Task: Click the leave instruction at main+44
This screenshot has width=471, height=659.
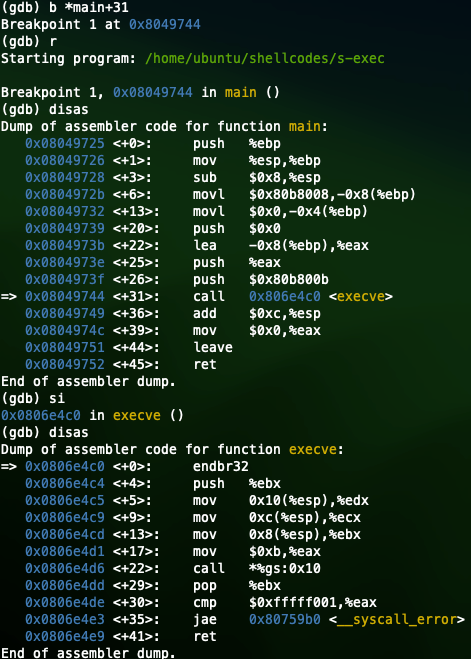Action: pyautogui.click(x=213, y=348)
